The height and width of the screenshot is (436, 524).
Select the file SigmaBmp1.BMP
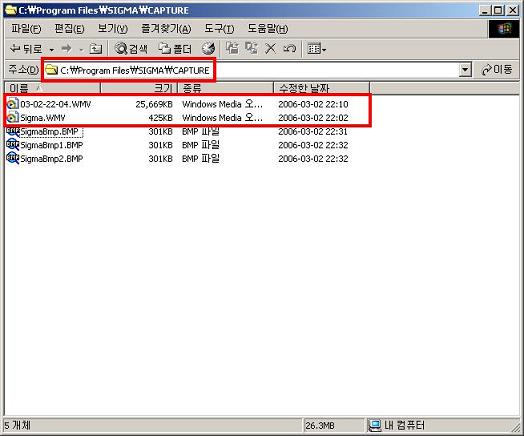(x=51, y=145)
